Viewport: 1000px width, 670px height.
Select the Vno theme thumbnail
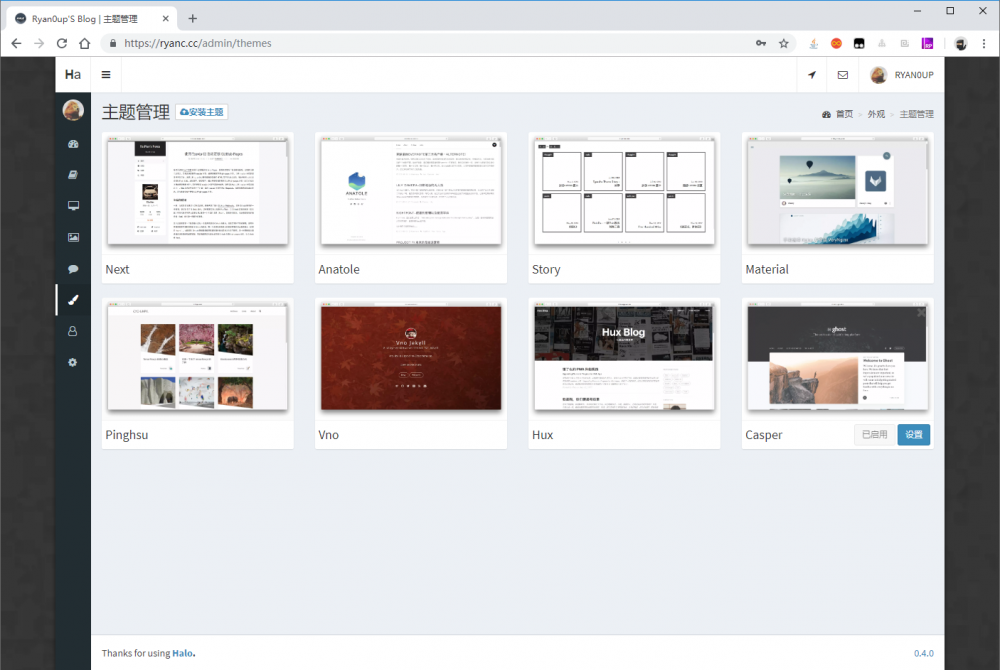411,357
